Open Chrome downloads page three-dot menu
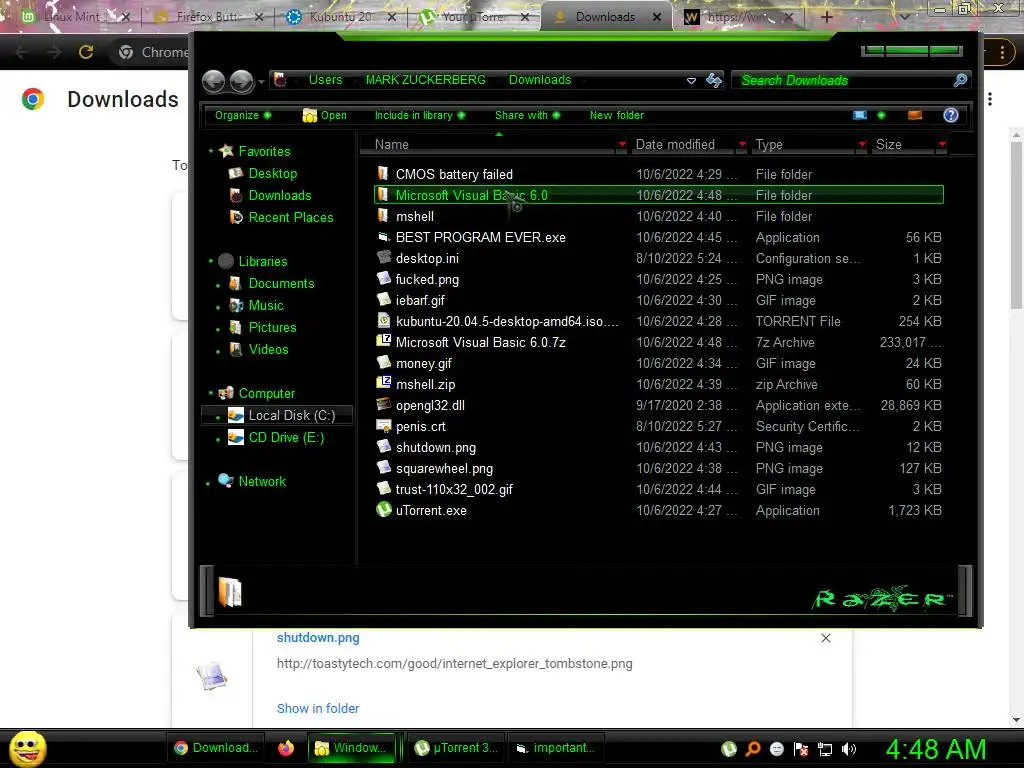This screenshot has height=768, width=1024. [990, 99]
